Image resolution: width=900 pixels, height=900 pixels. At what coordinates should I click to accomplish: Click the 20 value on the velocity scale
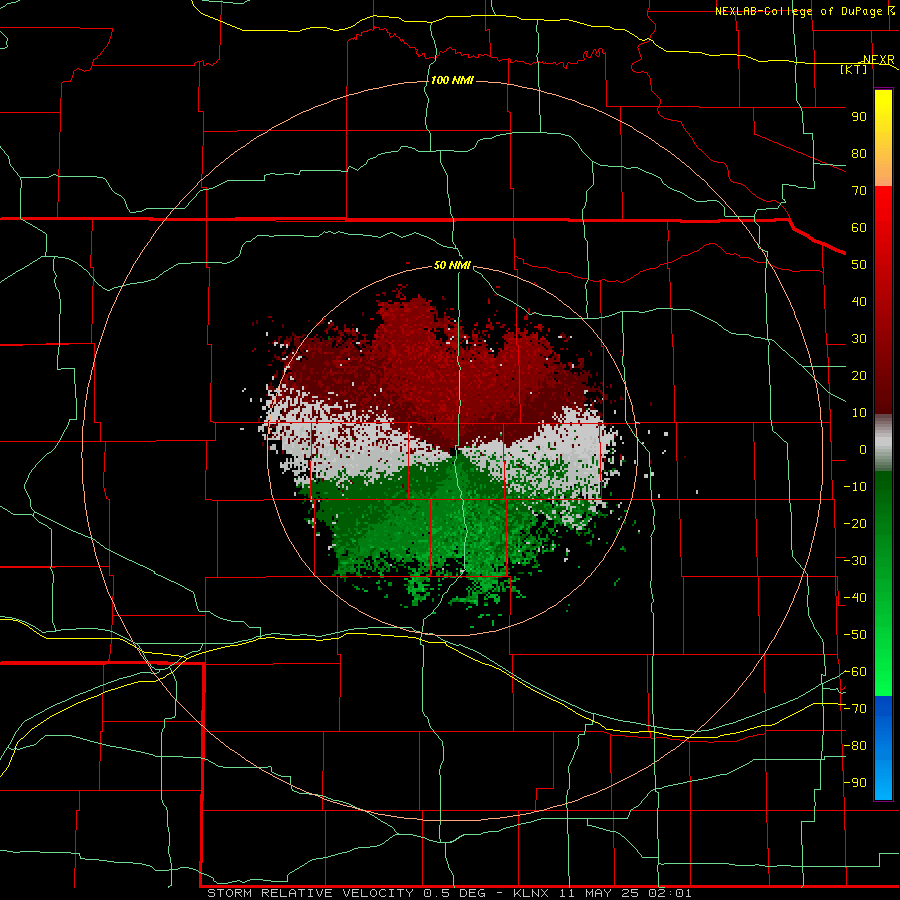click(x=859, y=375)
